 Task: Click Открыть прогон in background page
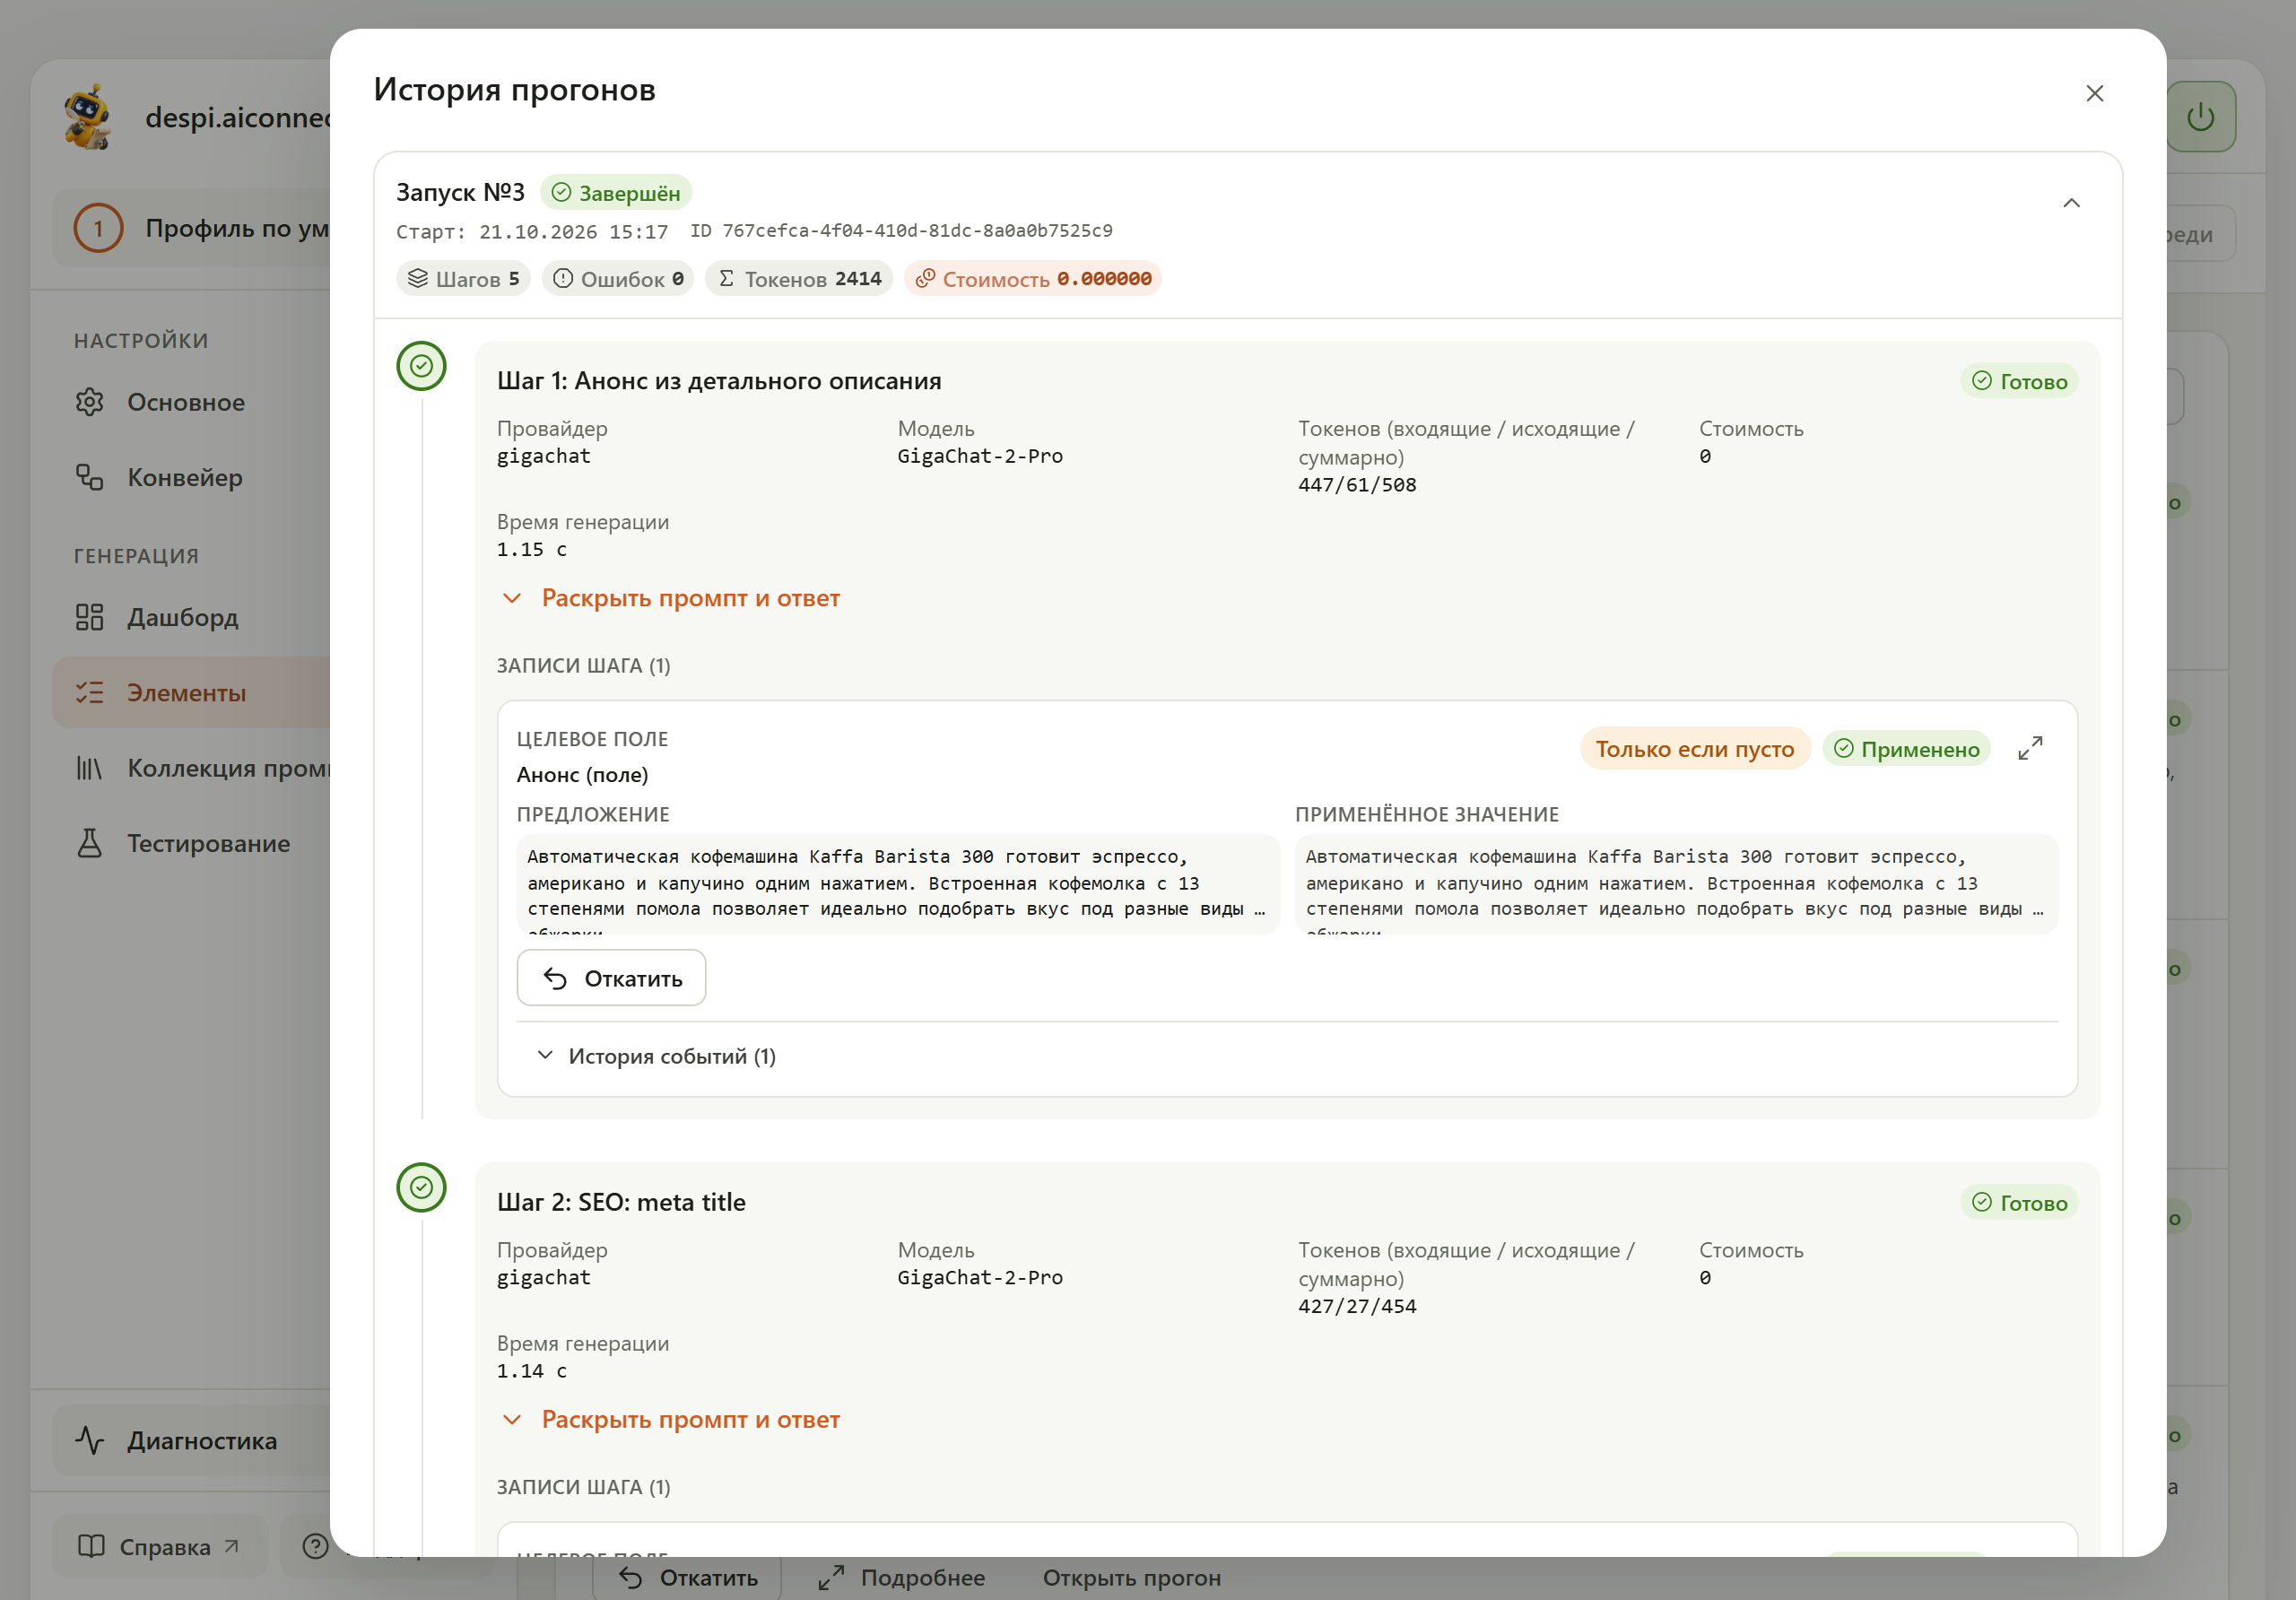click(x=1131, y=1577)
